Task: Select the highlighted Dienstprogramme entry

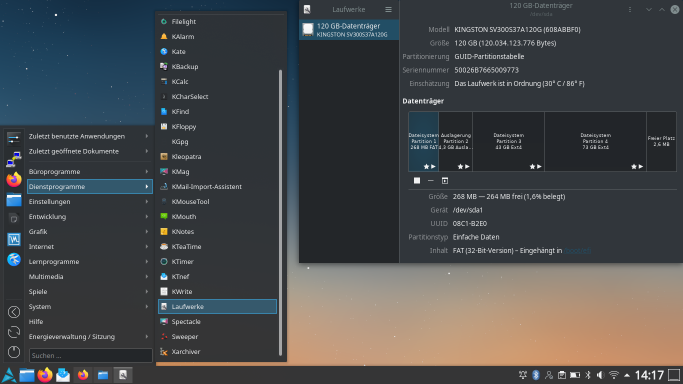Action: [x=90, y=187]
